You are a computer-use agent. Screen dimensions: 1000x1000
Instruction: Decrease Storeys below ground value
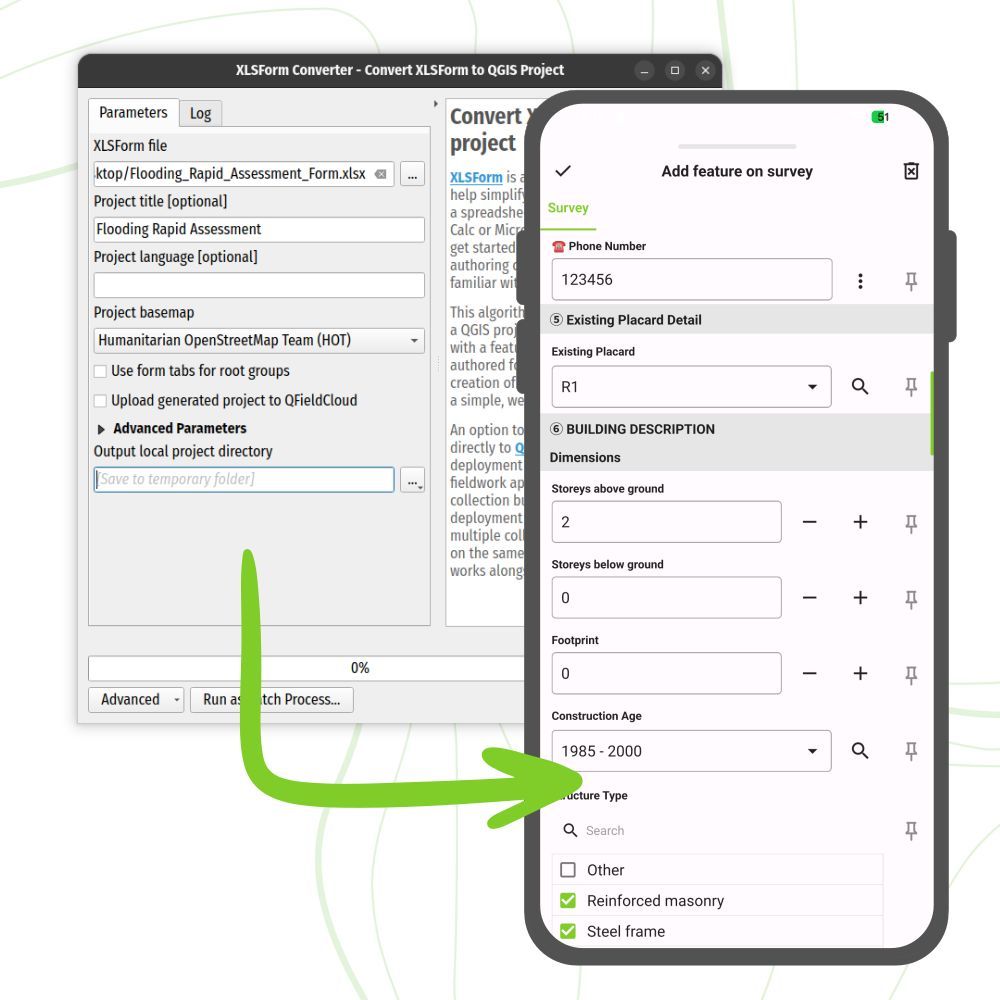(809, 598)
